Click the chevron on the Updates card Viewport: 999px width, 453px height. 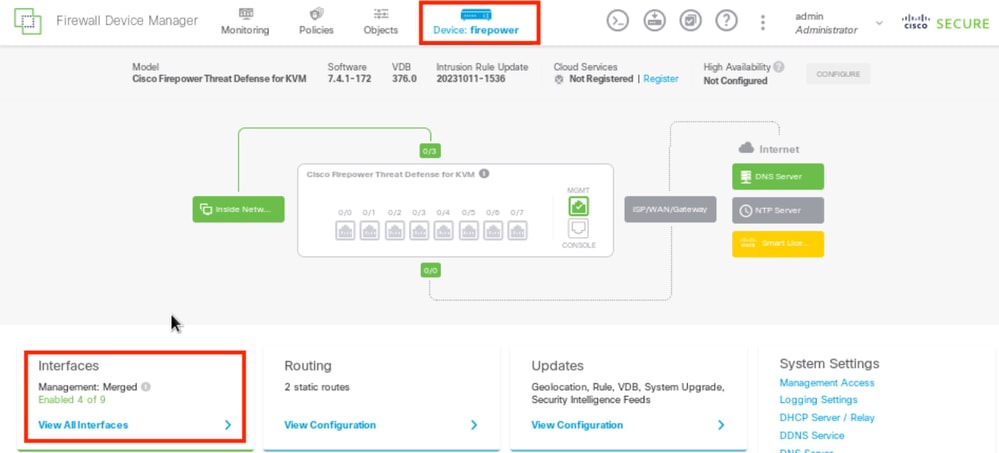[721, 425]
